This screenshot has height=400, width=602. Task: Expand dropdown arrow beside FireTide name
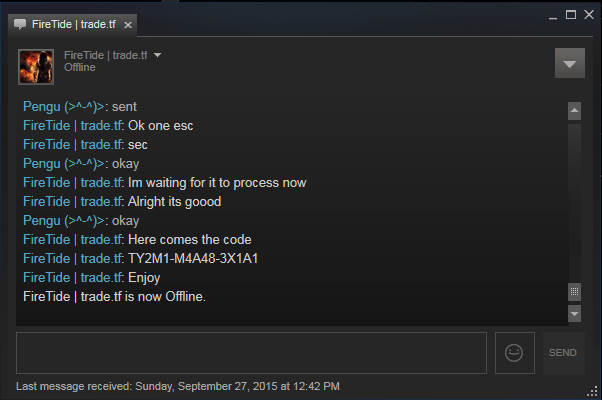coord(157,55)
